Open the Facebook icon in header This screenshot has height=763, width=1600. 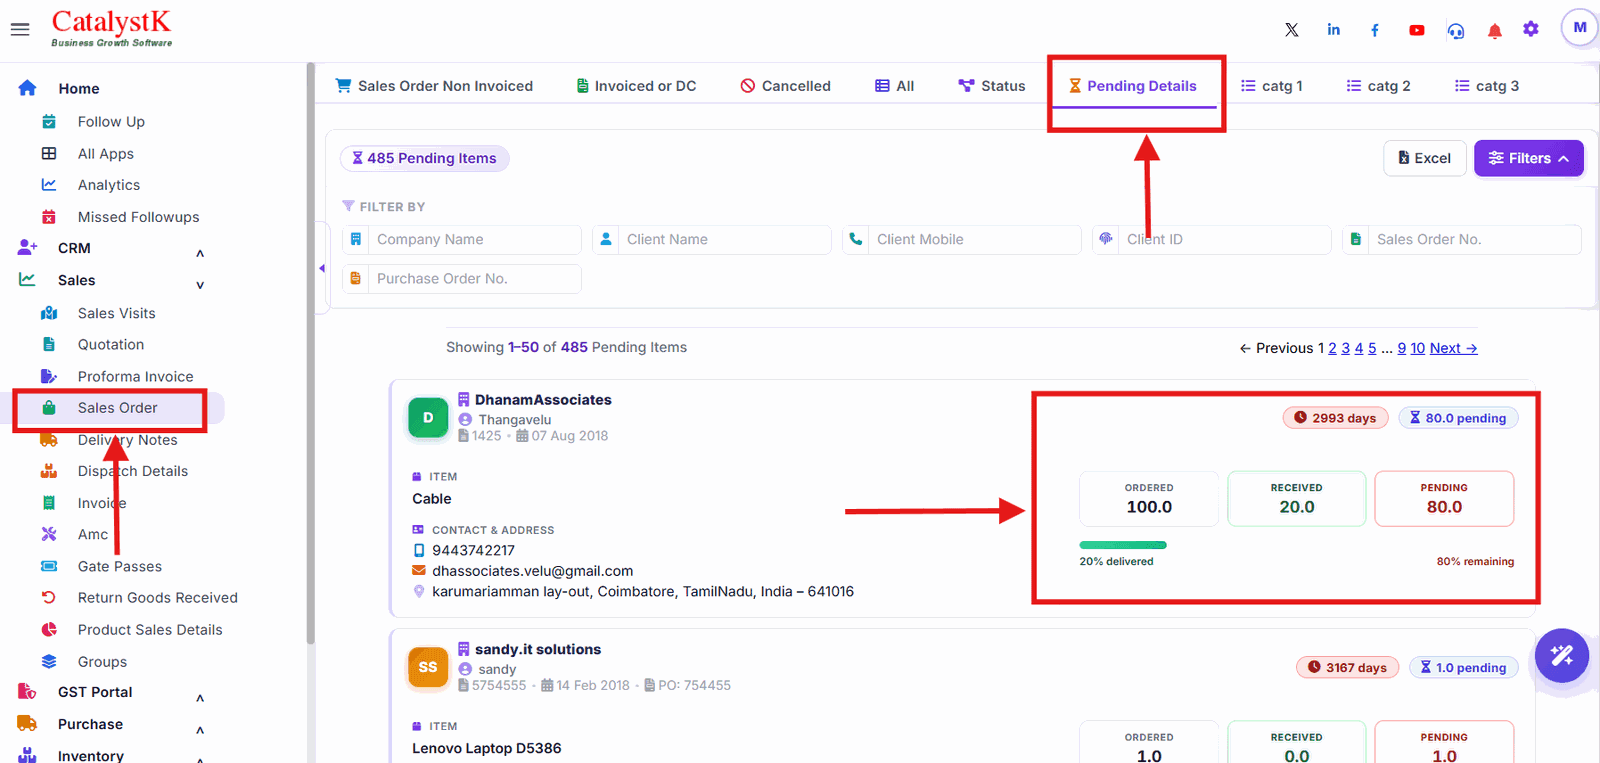pyautogui.click(x=1375, y=30)
